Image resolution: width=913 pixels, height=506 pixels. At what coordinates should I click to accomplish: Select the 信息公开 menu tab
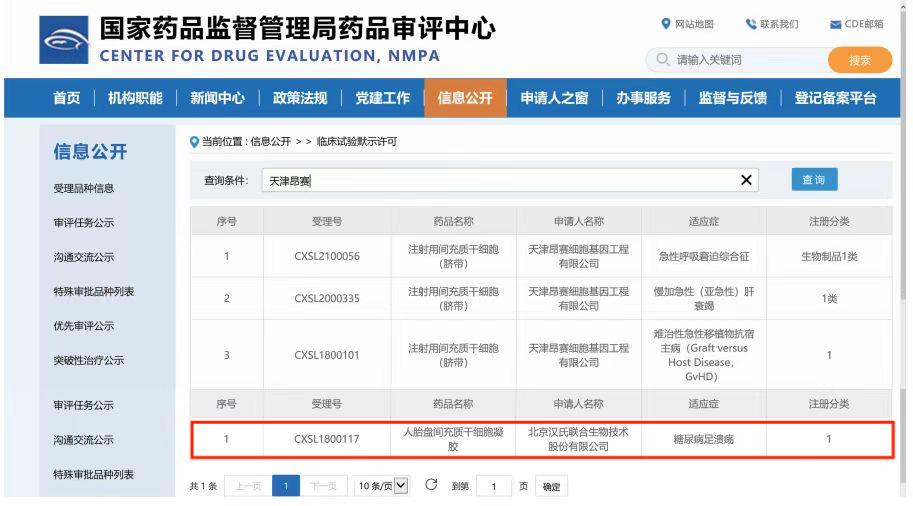pos(465,98)
